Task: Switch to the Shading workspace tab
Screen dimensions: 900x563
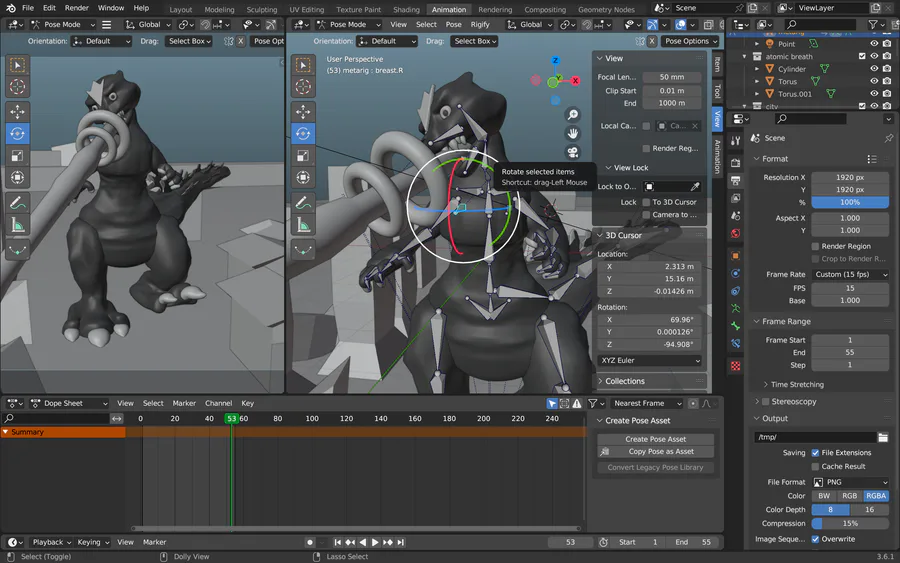Action: 406,9
